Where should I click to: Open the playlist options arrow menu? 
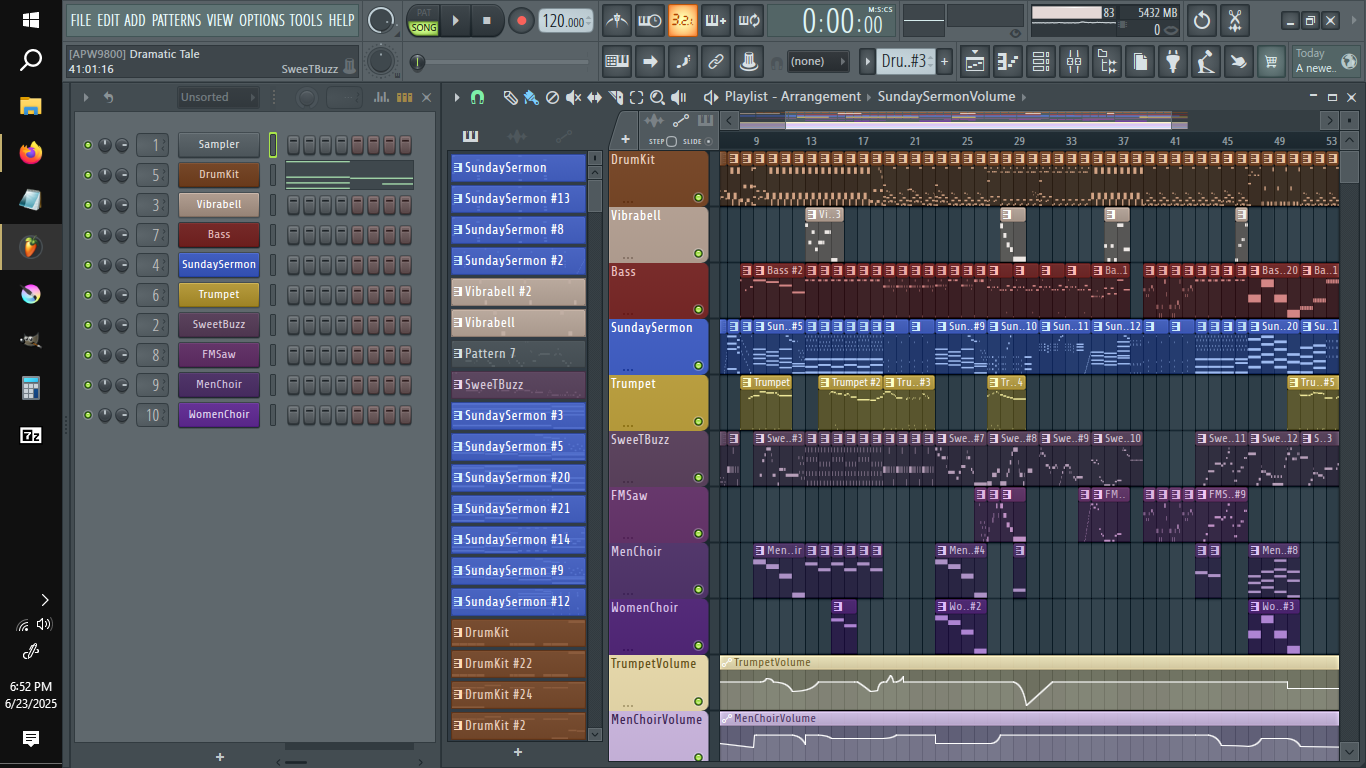click(x=457, y=97)
